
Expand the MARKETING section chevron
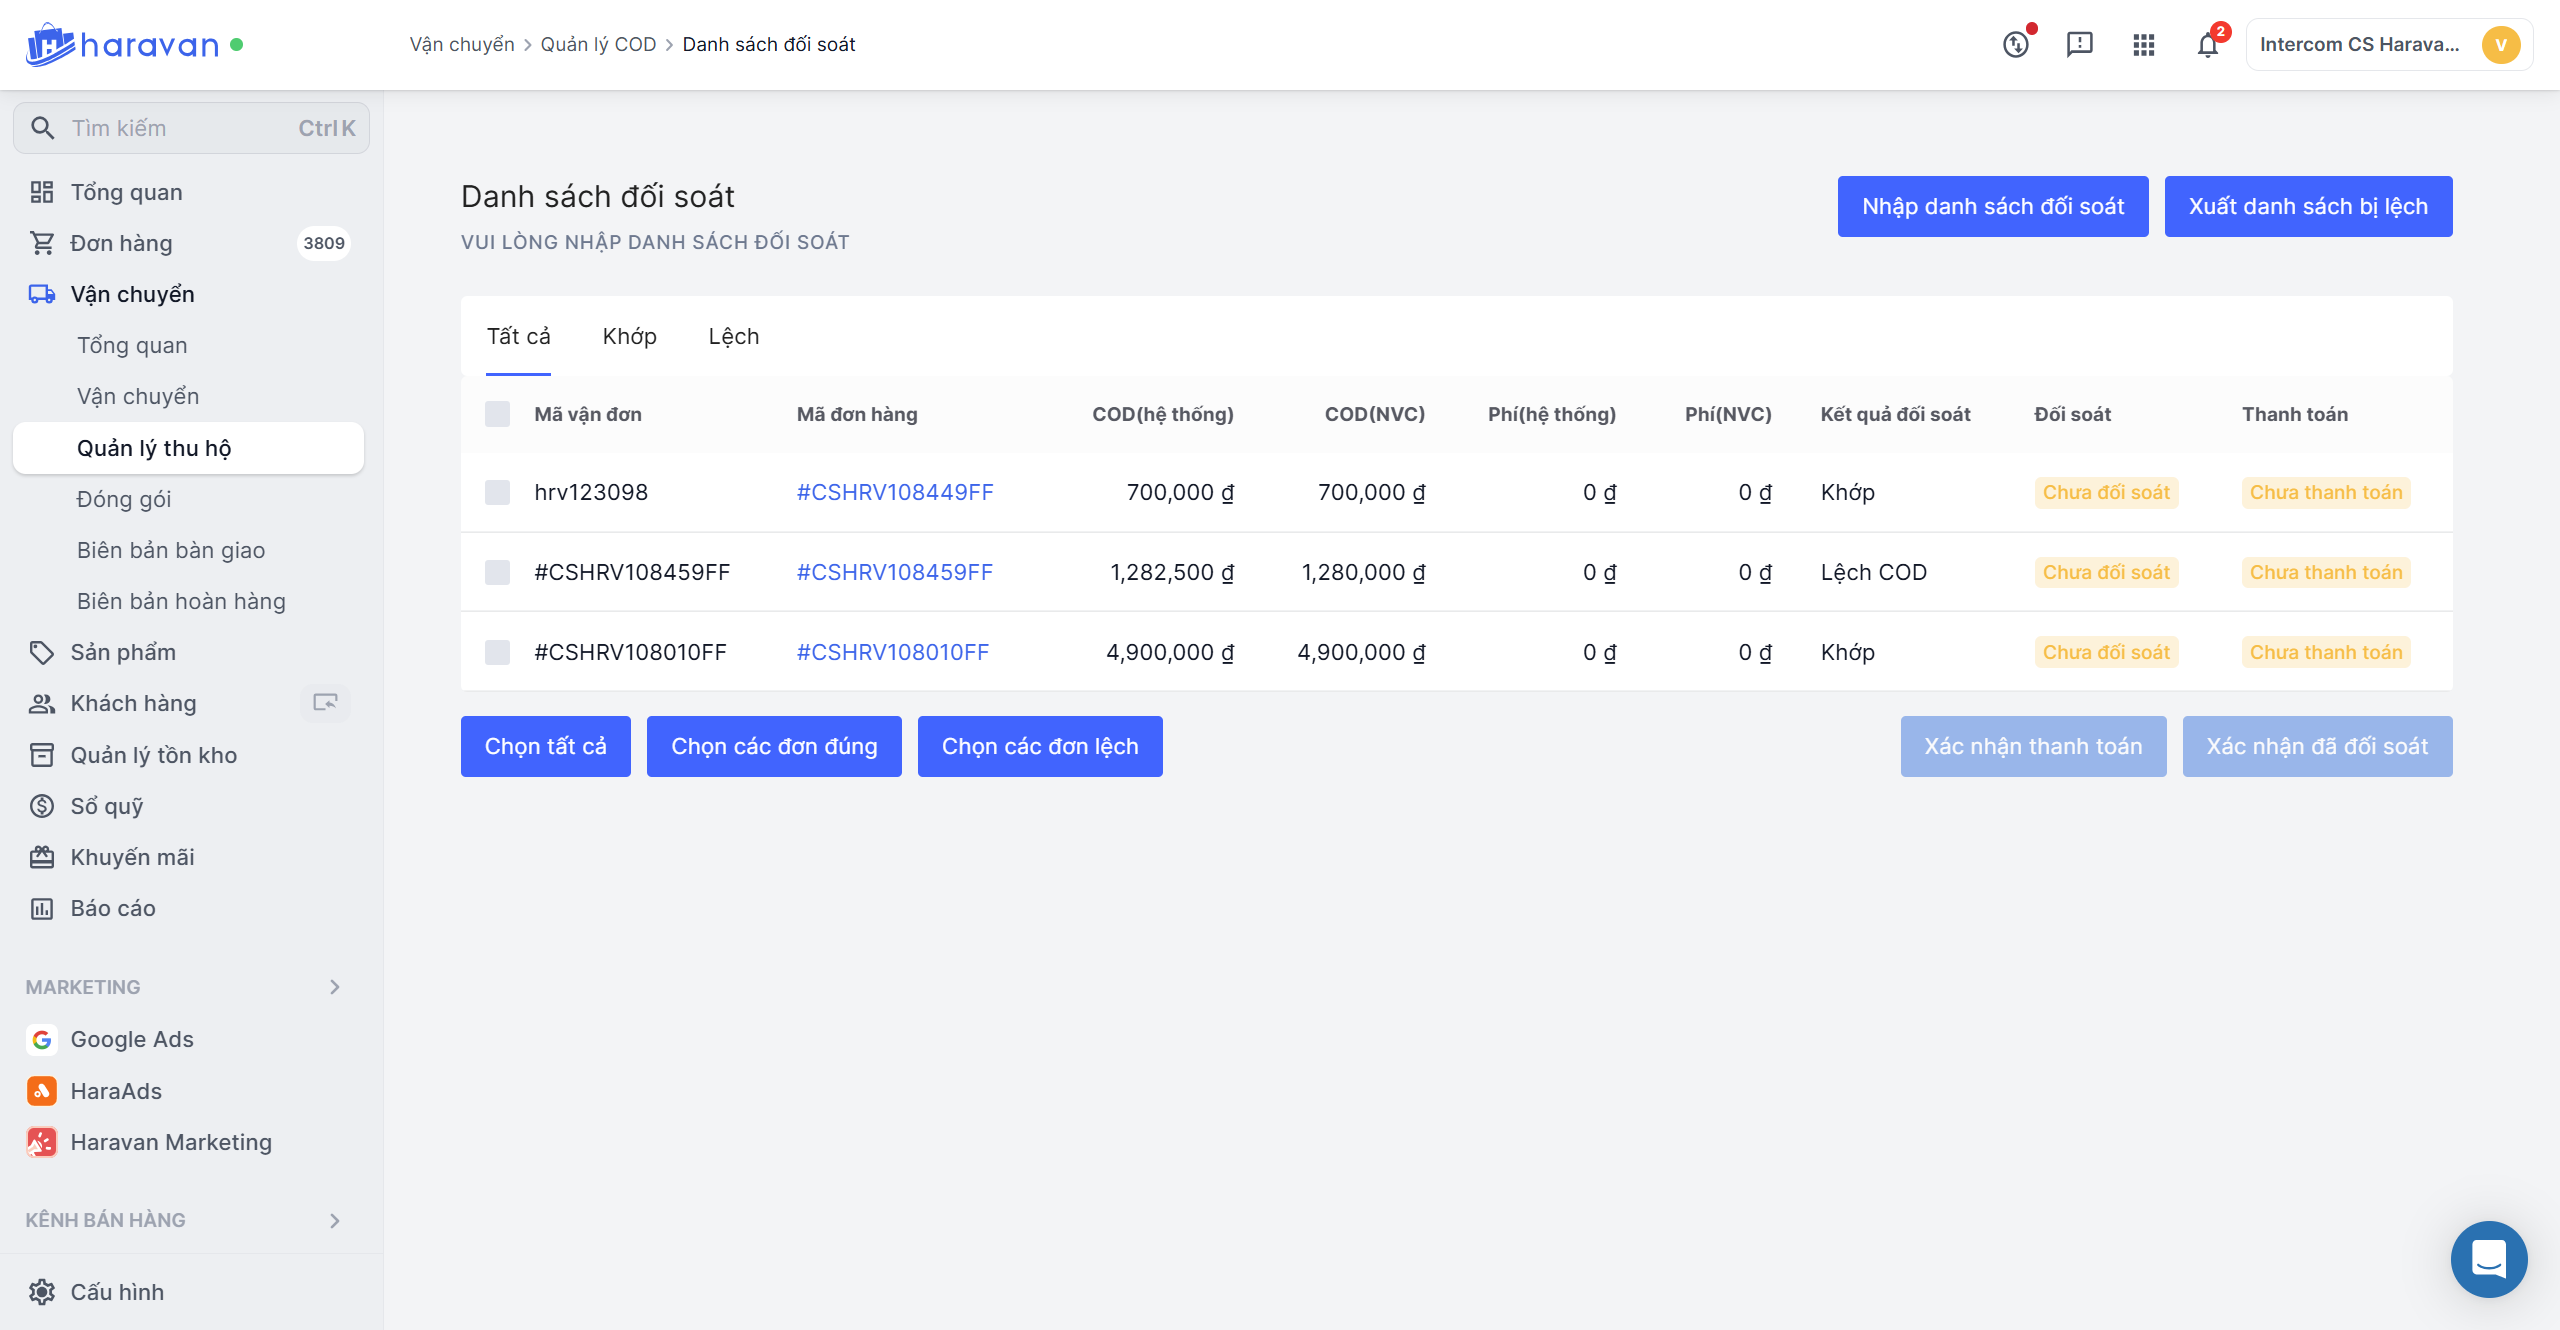335,987
